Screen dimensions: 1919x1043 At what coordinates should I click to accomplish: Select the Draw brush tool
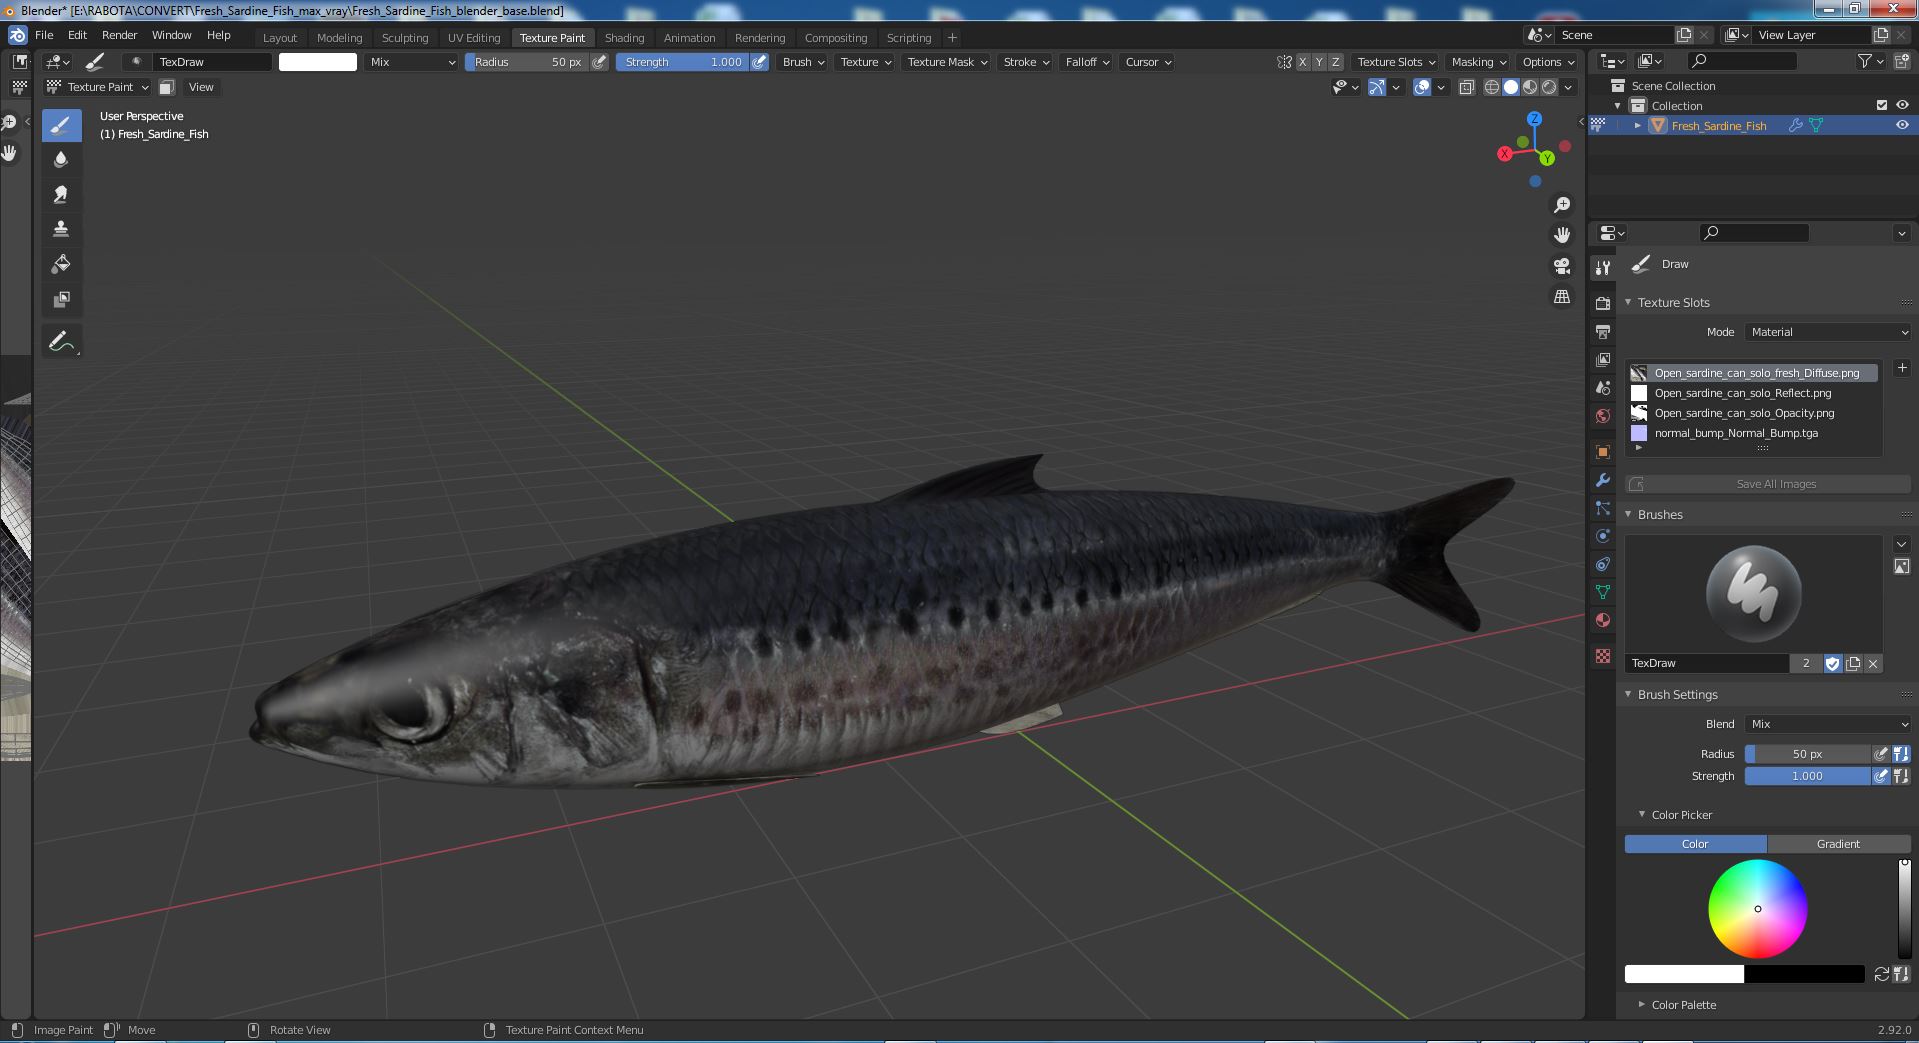click(61, 125)
